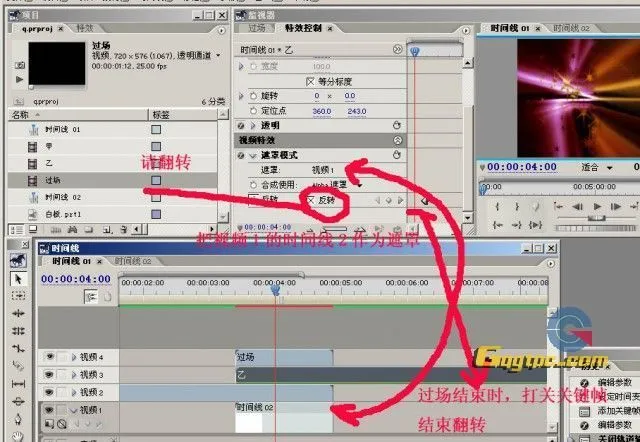Select the Selection arrow tool

coord(19,277)
